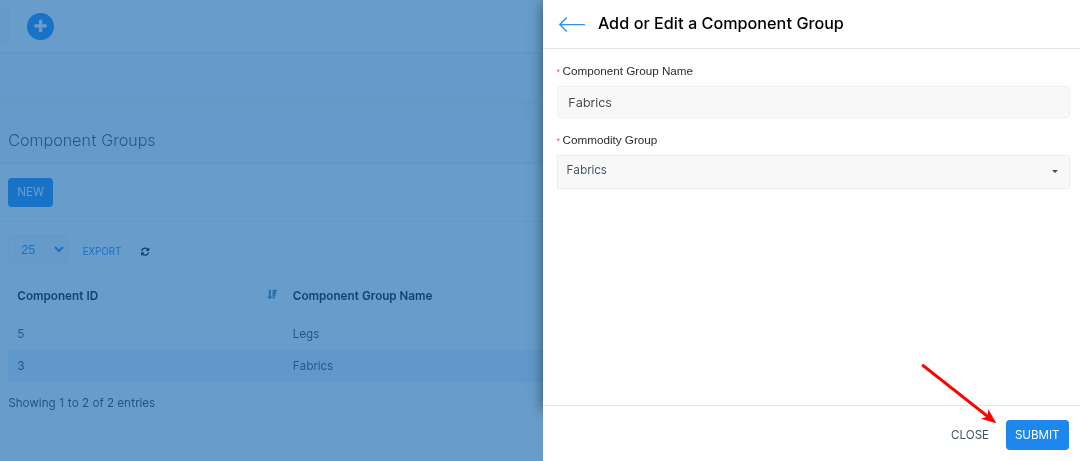Click the sort icon beside Component ID
Image resolution: width=1080 pixels, height=461 pixels.
point(272,295)
